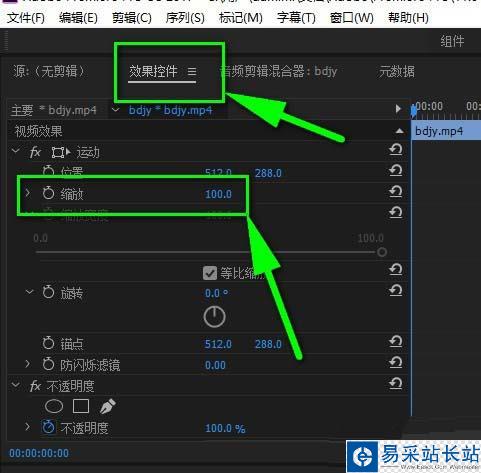The height and width of the screenshot is (473, 481).
Task: Collapse the 视频效果 section arrow
Action: point(399,131)
